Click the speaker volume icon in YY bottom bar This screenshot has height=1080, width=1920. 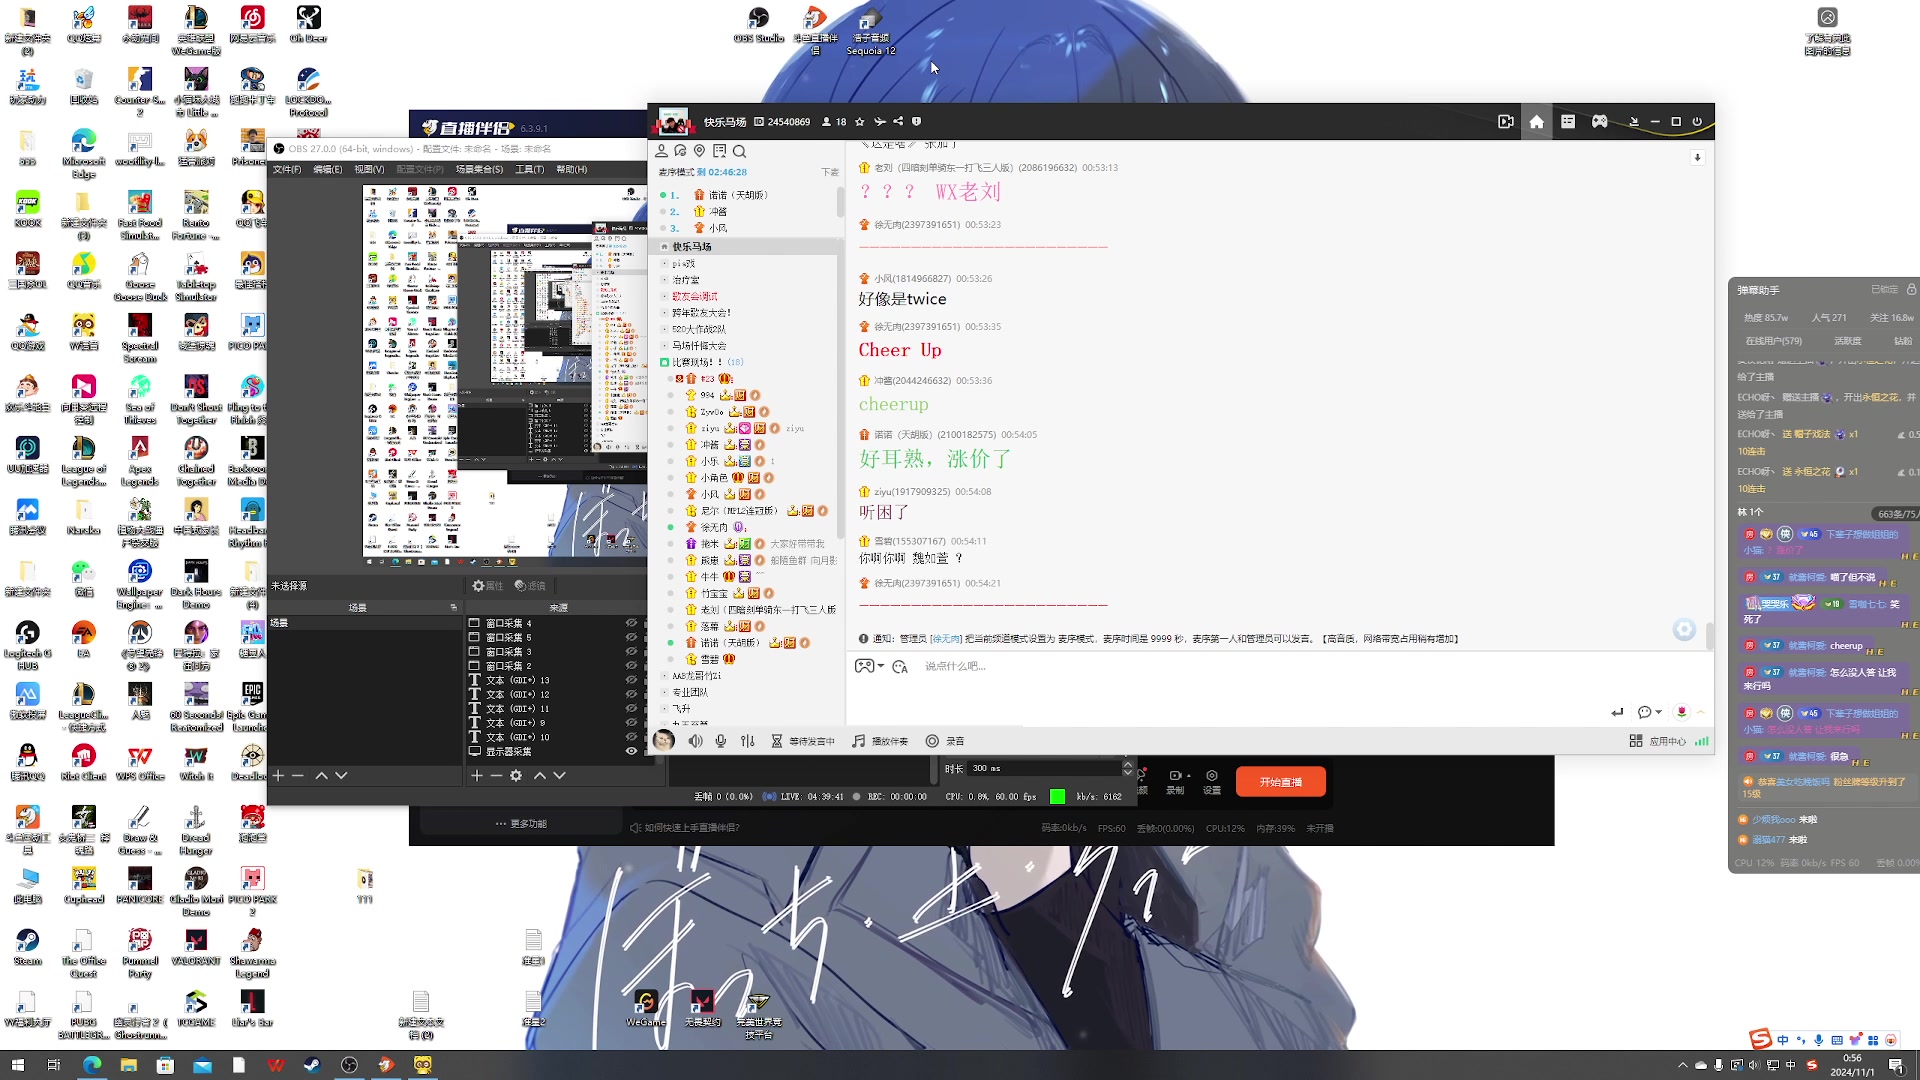[x=695, y=741]
